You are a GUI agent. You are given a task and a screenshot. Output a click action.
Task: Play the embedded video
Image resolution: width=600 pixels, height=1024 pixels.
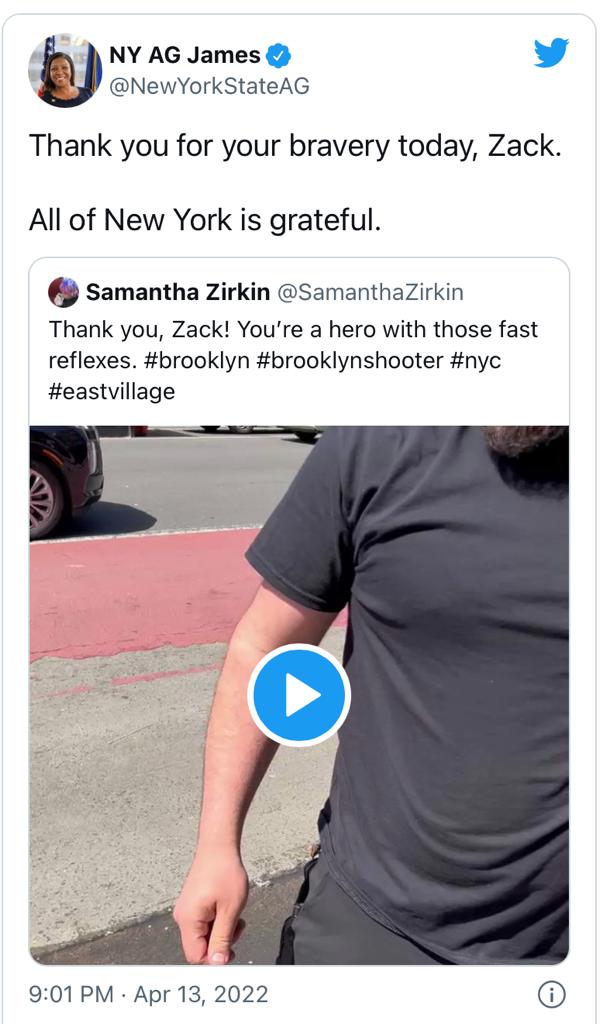tap(299, 695)
